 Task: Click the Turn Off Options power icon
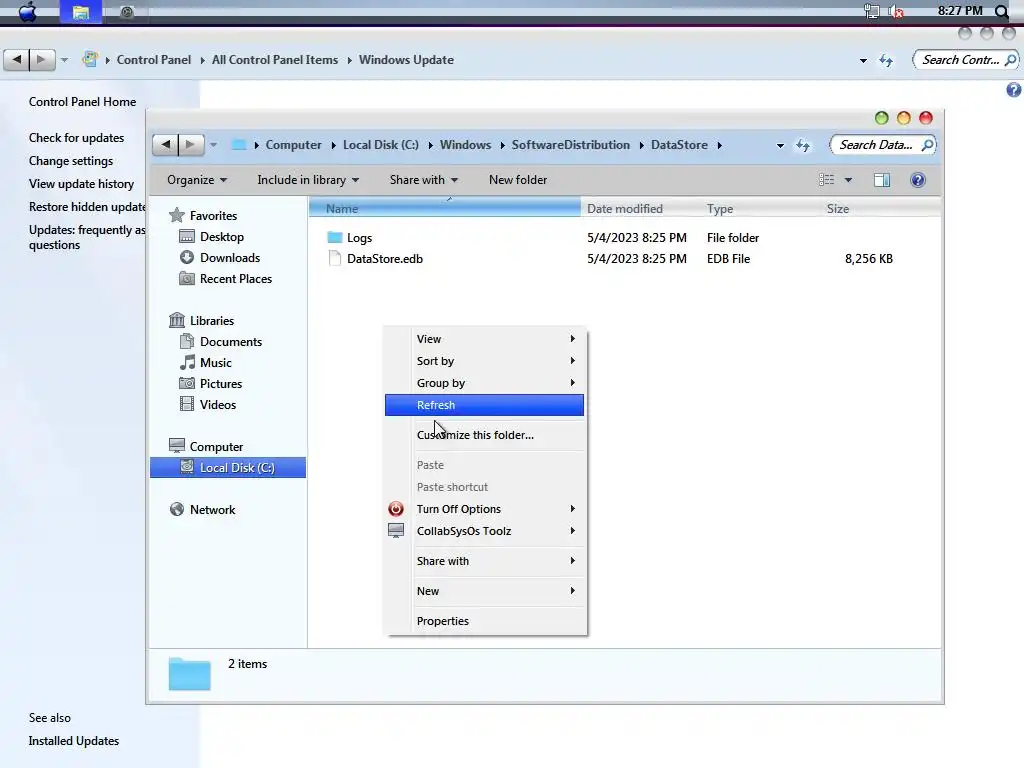coord(396,509)
